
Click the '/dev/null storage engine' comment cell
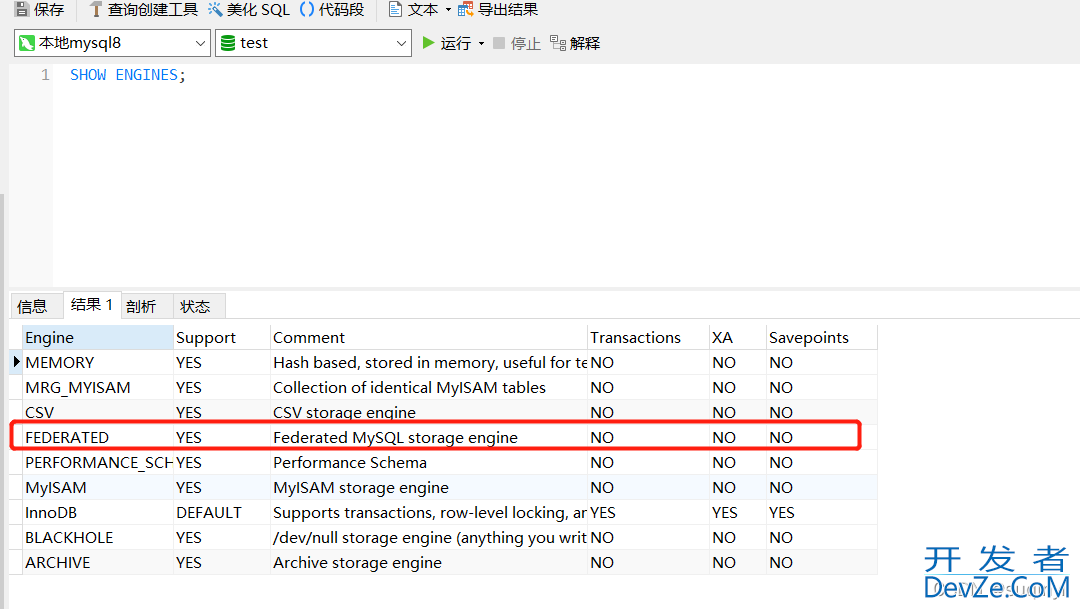tap(428, 537)
